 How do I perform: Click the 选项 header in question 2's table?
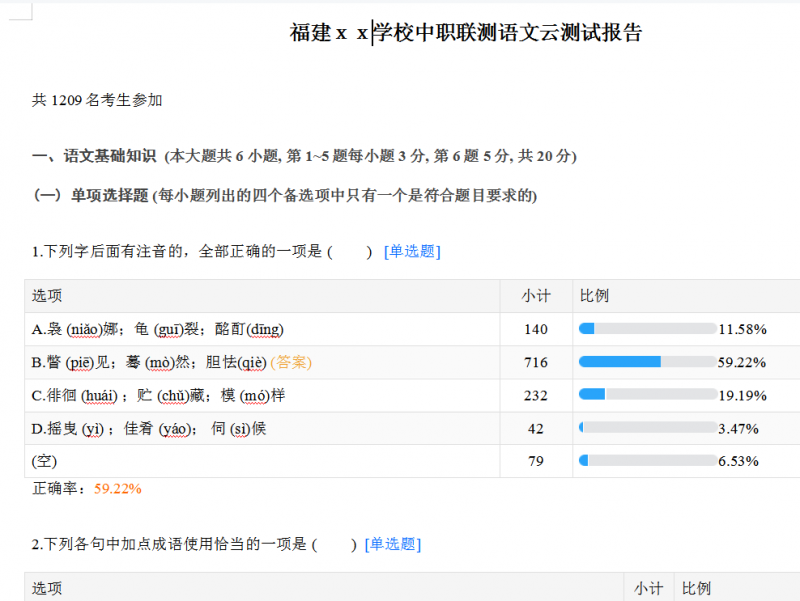(x=47, y=589)
